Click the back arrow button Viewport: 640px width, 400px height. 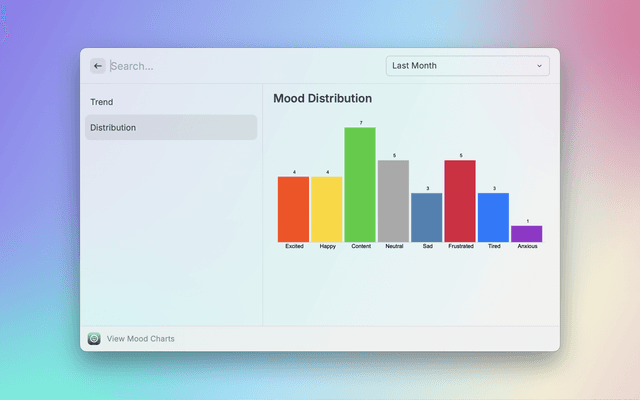click(98, 66)
